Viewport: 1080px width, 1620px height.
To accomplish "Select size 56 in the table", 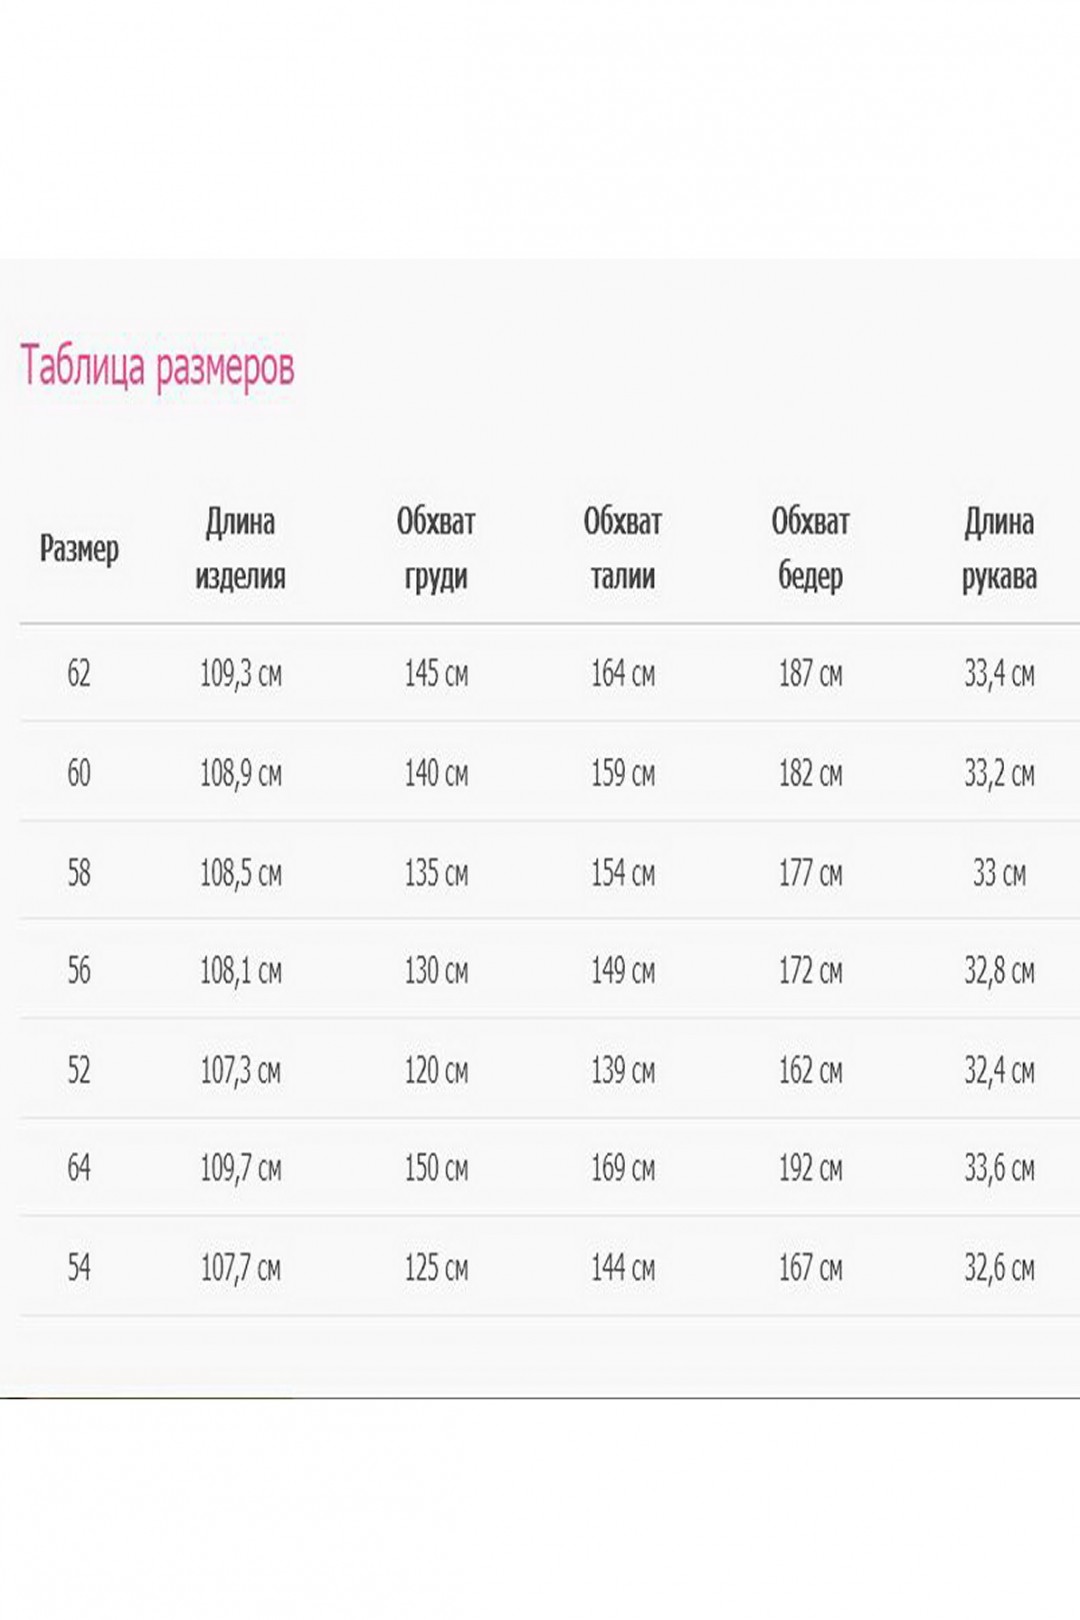I will point(79,970).
